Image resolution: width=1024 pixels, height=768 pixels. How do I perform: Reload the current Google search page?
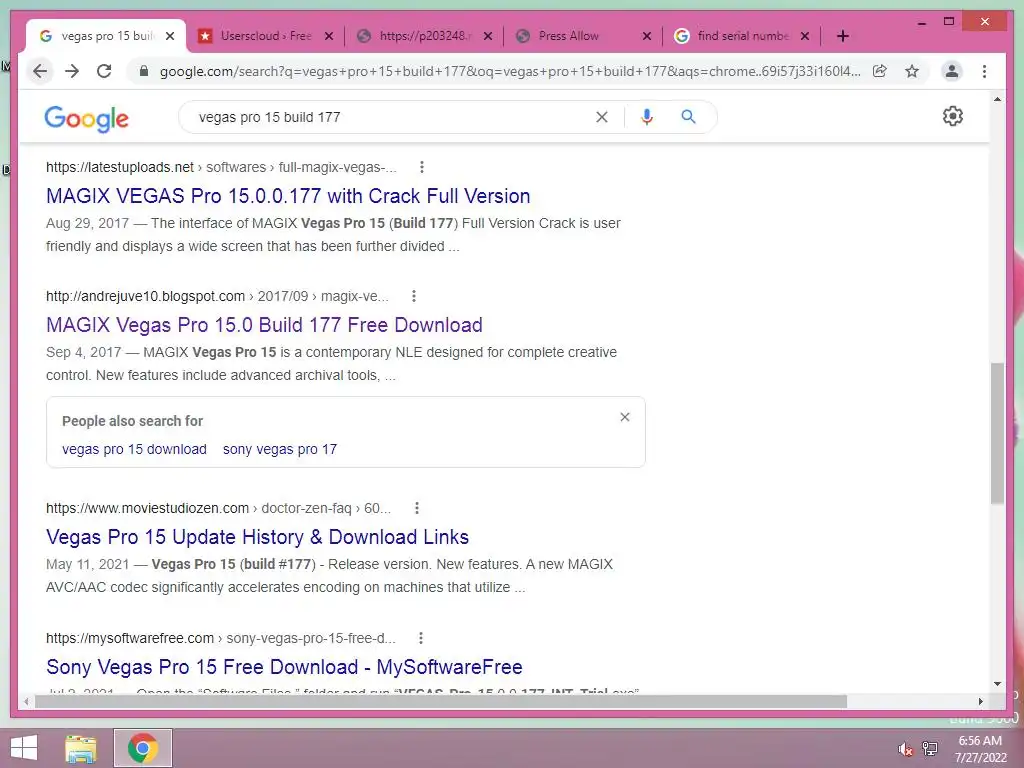(104, 71)
